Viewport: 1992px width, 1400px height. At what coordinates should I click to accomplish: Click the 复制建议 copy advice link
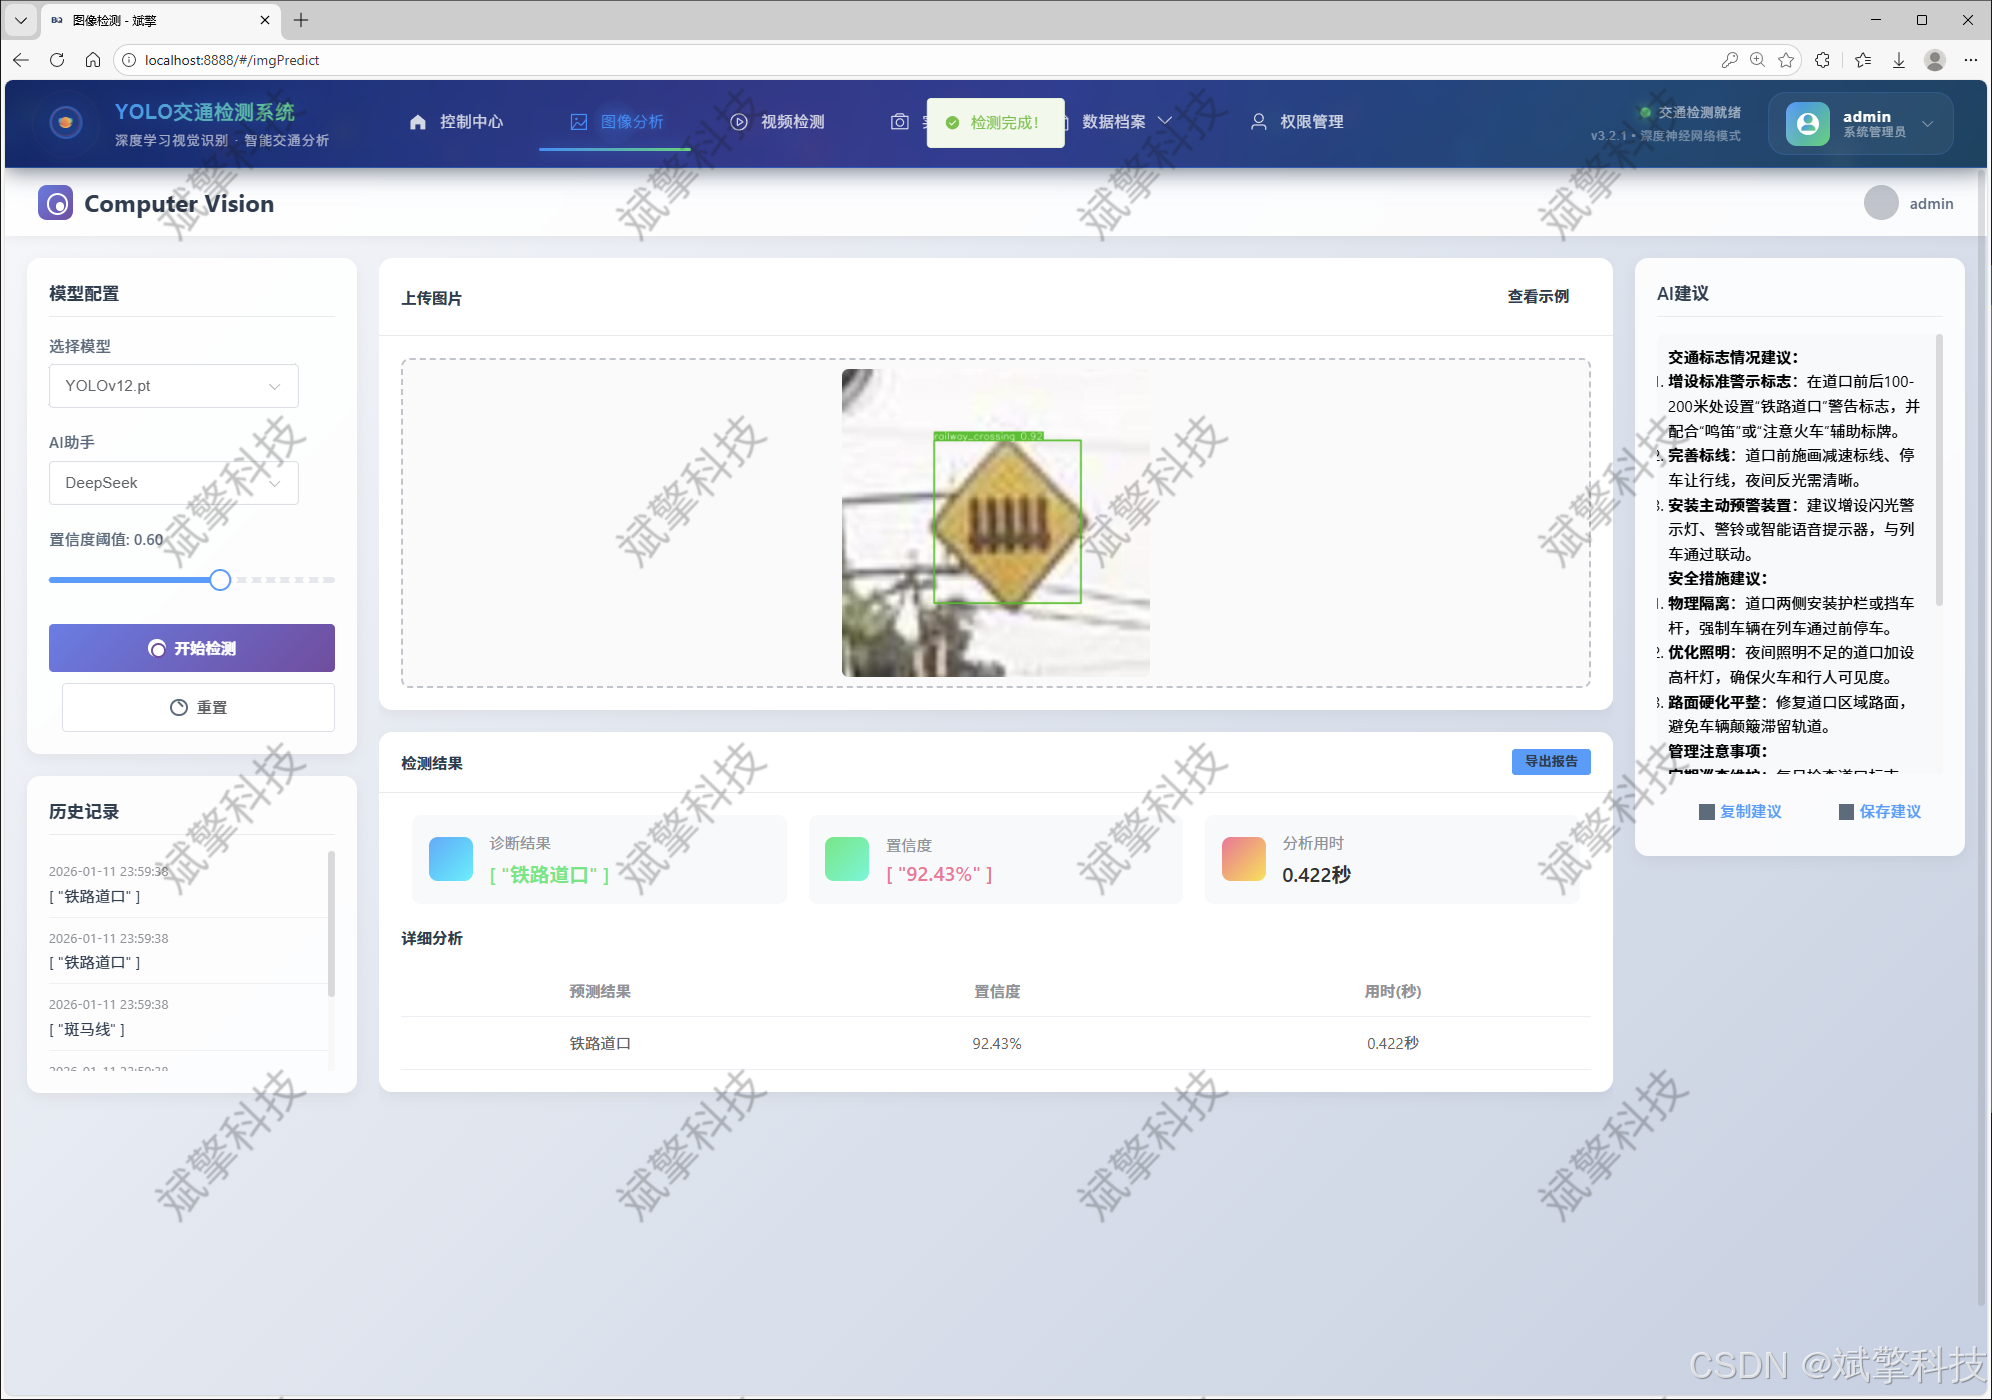pyautogui.click(x=1749, y=811)
